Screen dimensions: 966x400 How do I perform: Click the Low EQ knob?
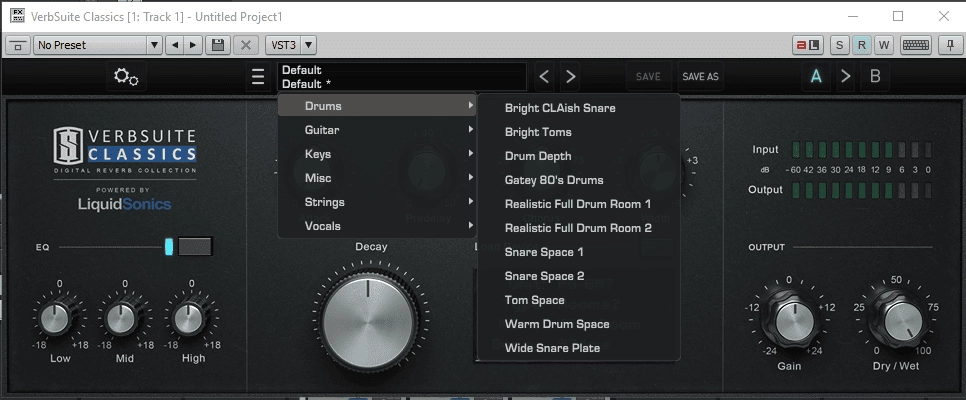click(x=56, y=318)
